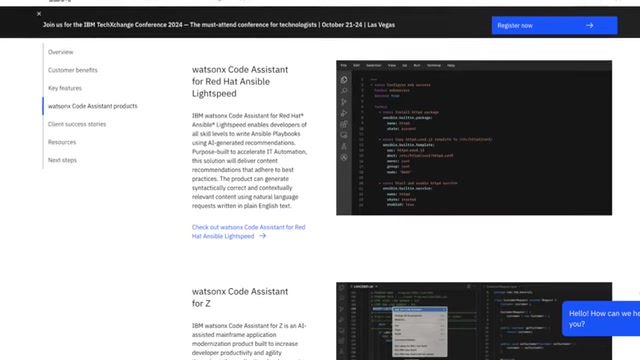Image resolution: width=640 pixels, height=360 pixels.
Task: Click the Explorer icon in the editor screenshot
Action: point(344,80)
